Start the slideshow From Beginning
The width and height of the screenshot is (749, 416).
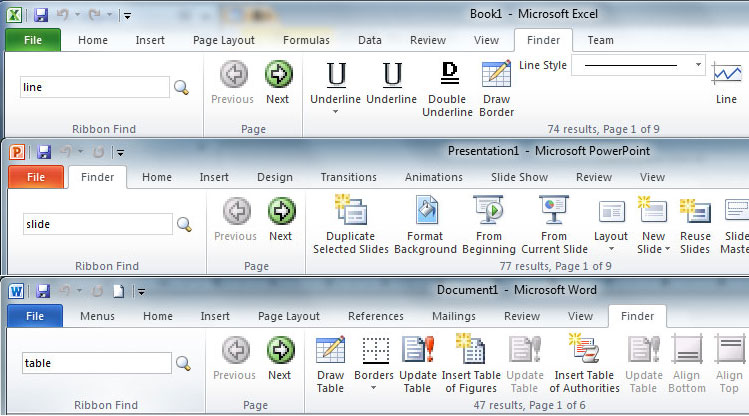489,225
